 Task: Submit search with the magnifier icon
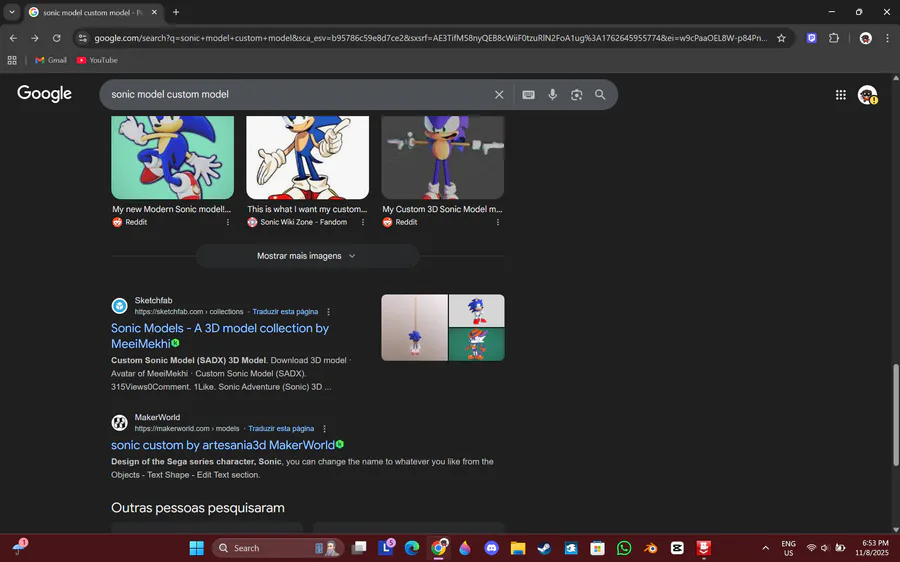pos(600,95)
